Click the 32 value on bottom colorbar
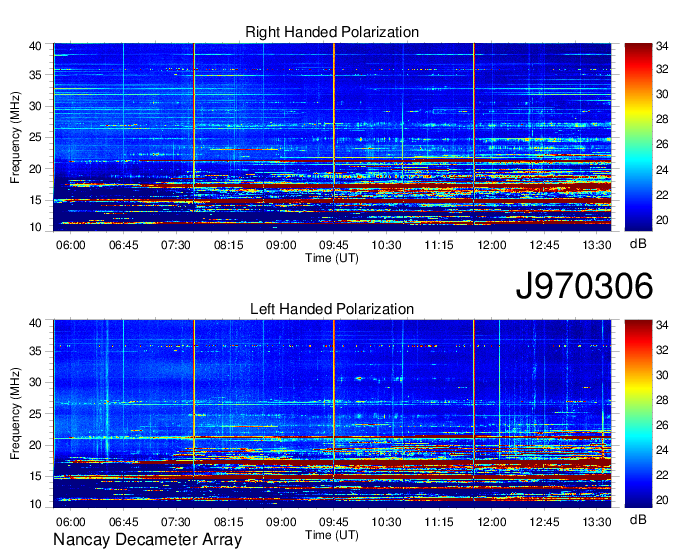Screen dimensions: 680x552 (662, 349)
